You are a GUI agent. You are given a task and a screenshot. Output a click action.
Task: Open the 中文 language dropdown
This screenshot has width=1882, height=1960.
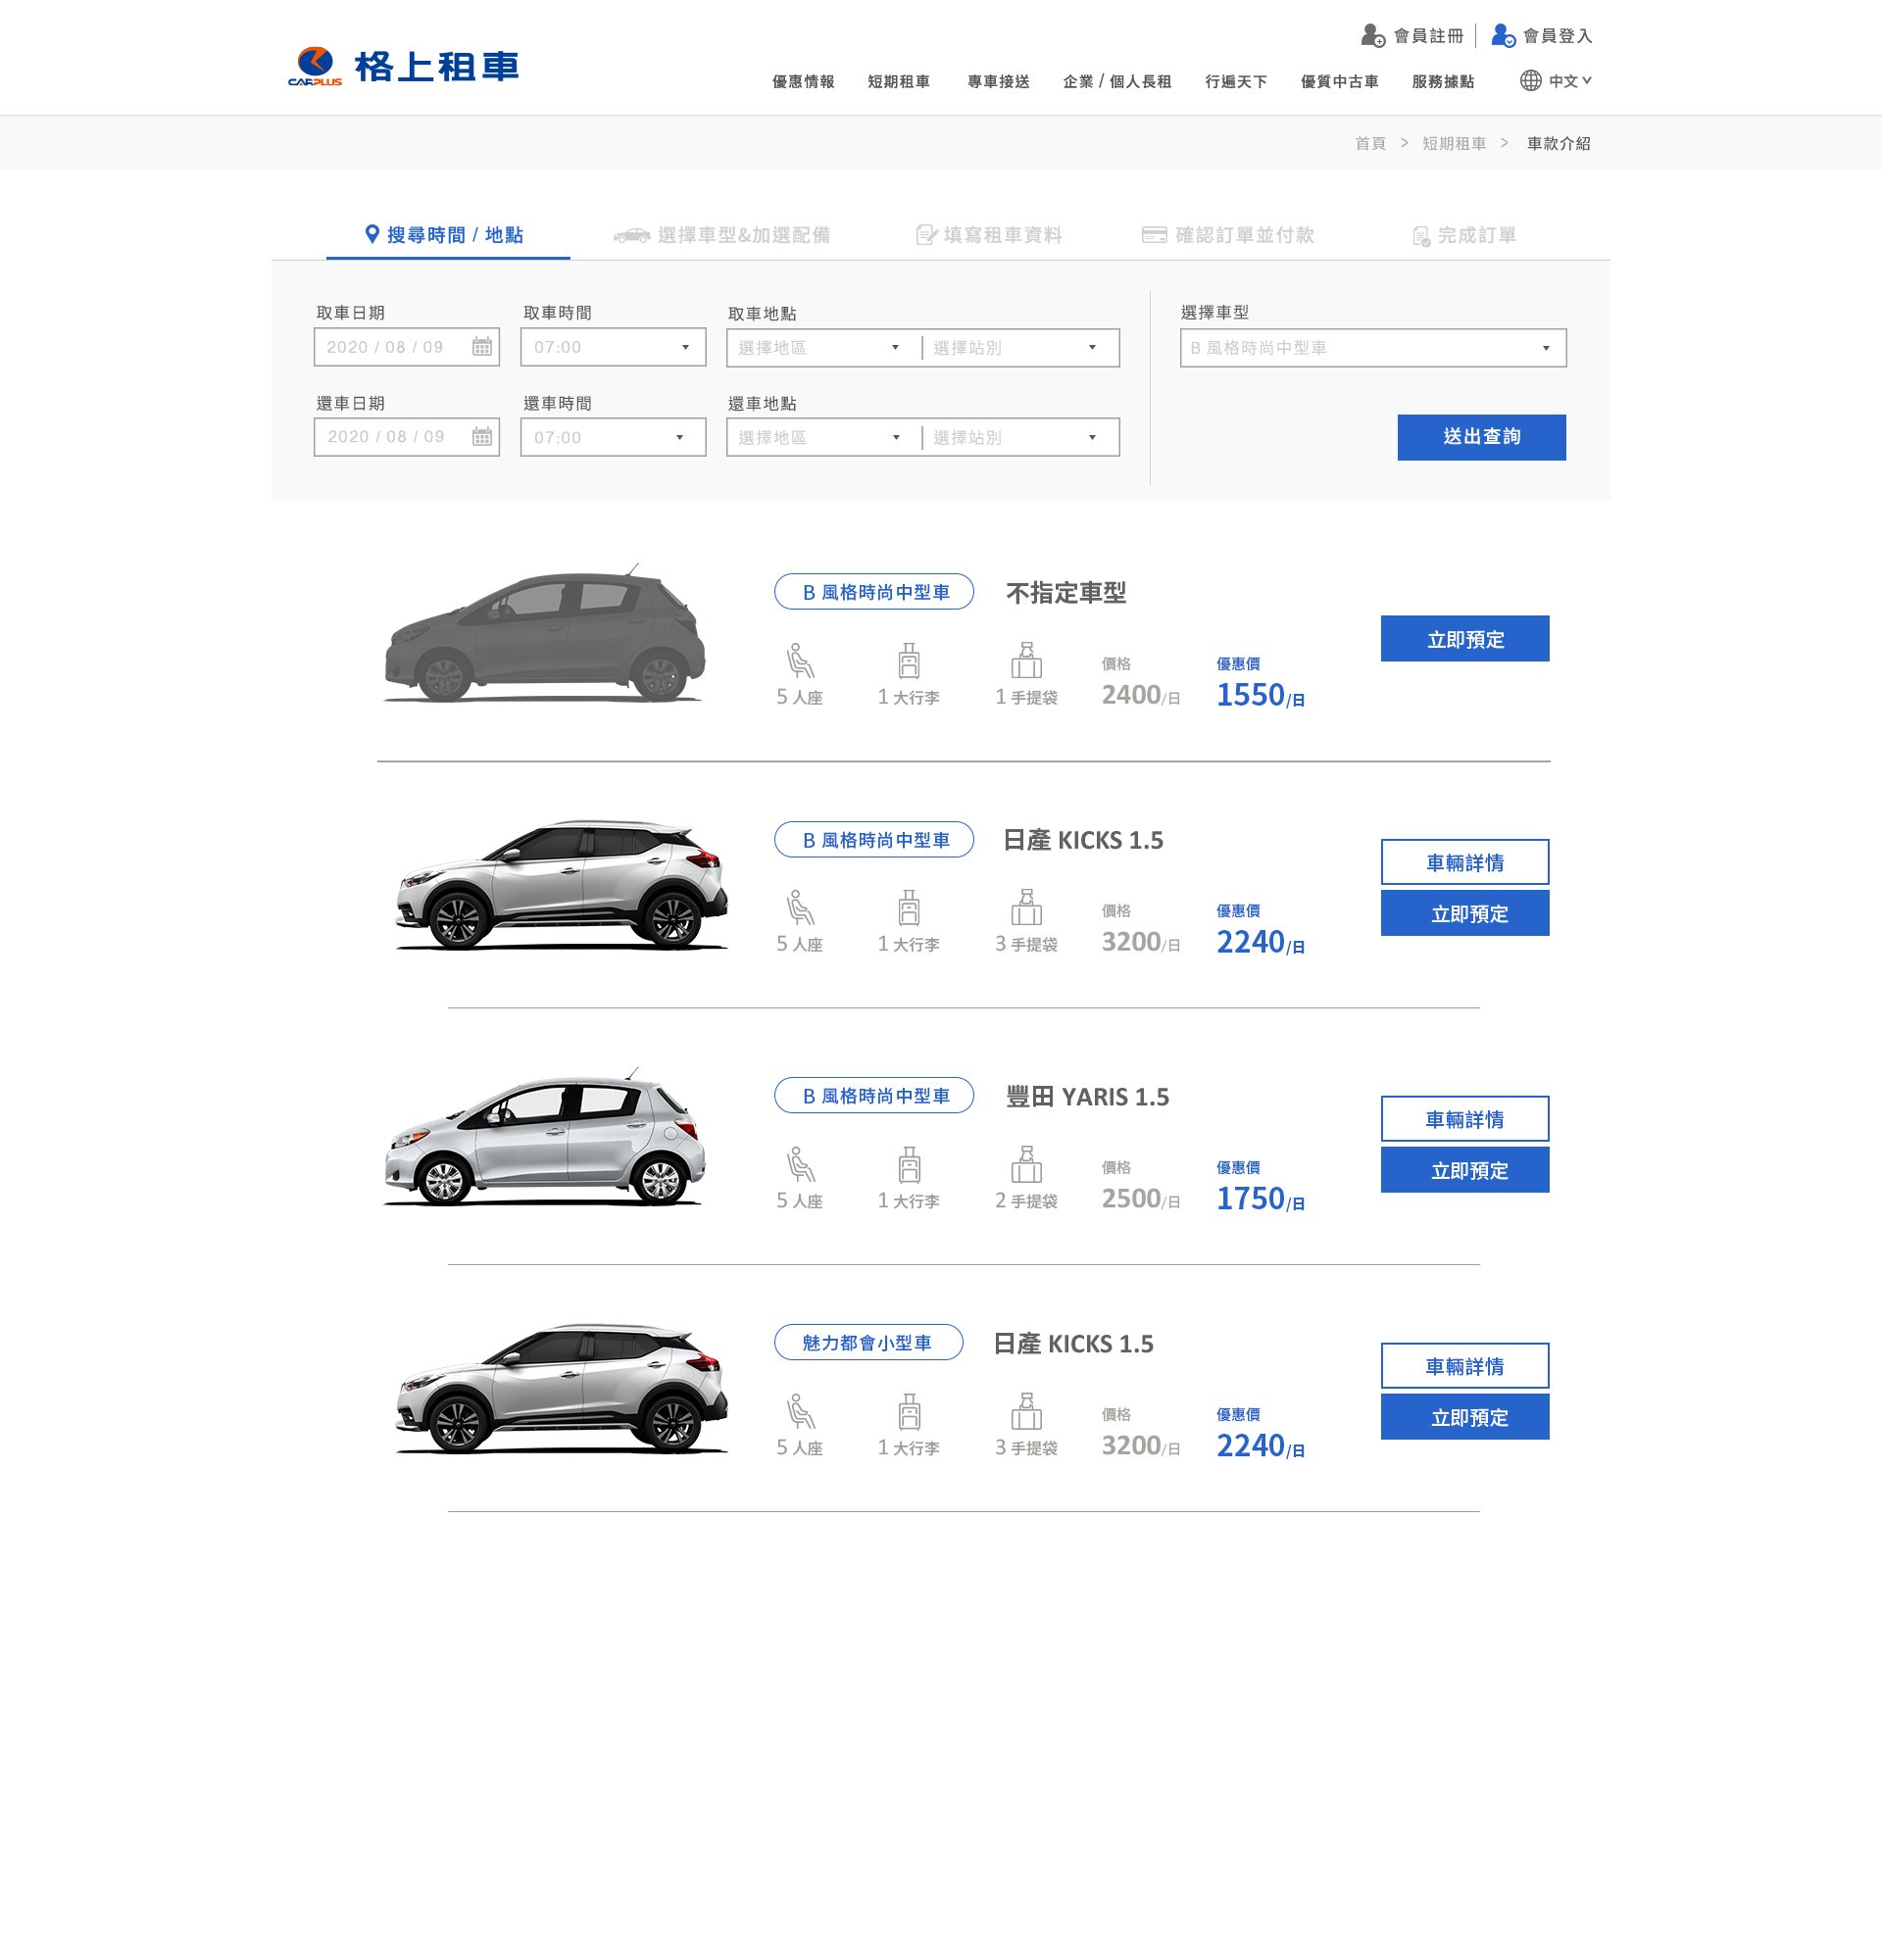[1569, 81]
